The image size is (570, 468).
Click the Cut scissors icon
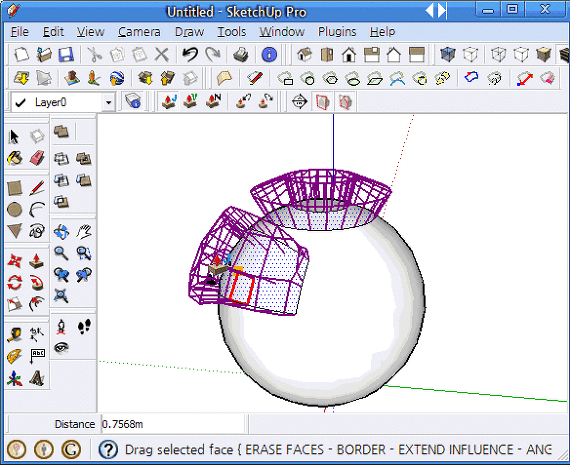[x=95, y=55]
